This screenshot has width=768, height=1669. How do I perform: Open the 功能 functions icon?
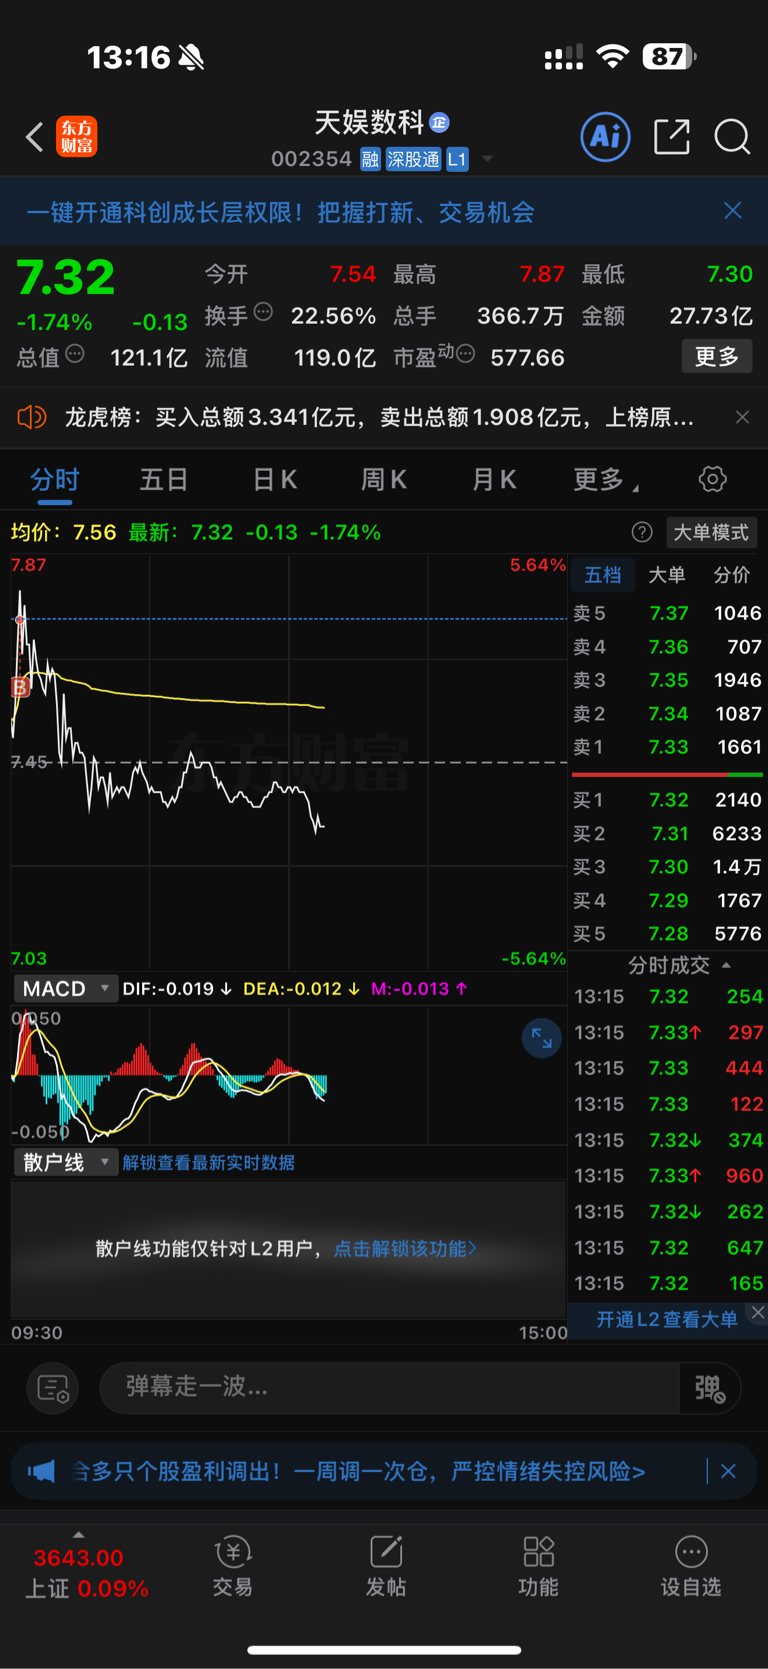tap(539, 1552)
